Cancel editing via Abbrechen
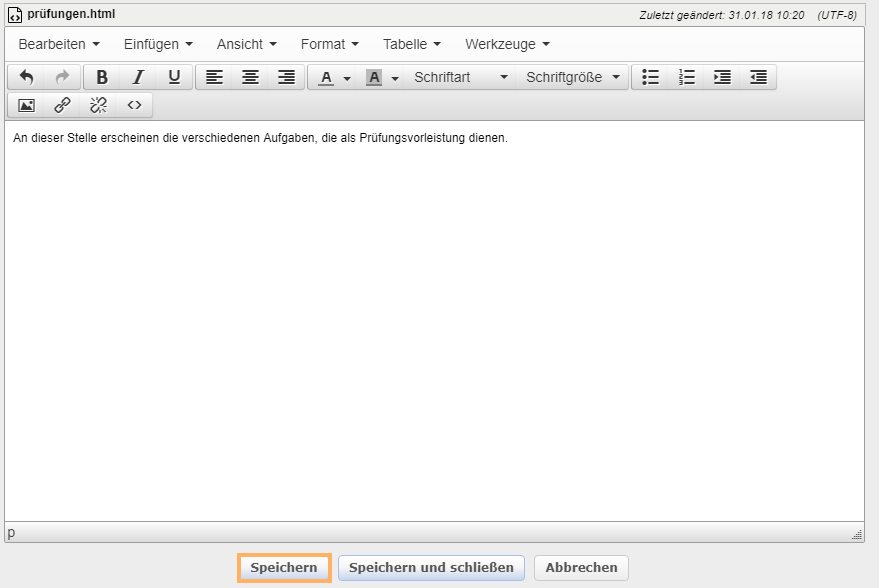This screenshot has height=588, width=879. [x=580, y=567]
